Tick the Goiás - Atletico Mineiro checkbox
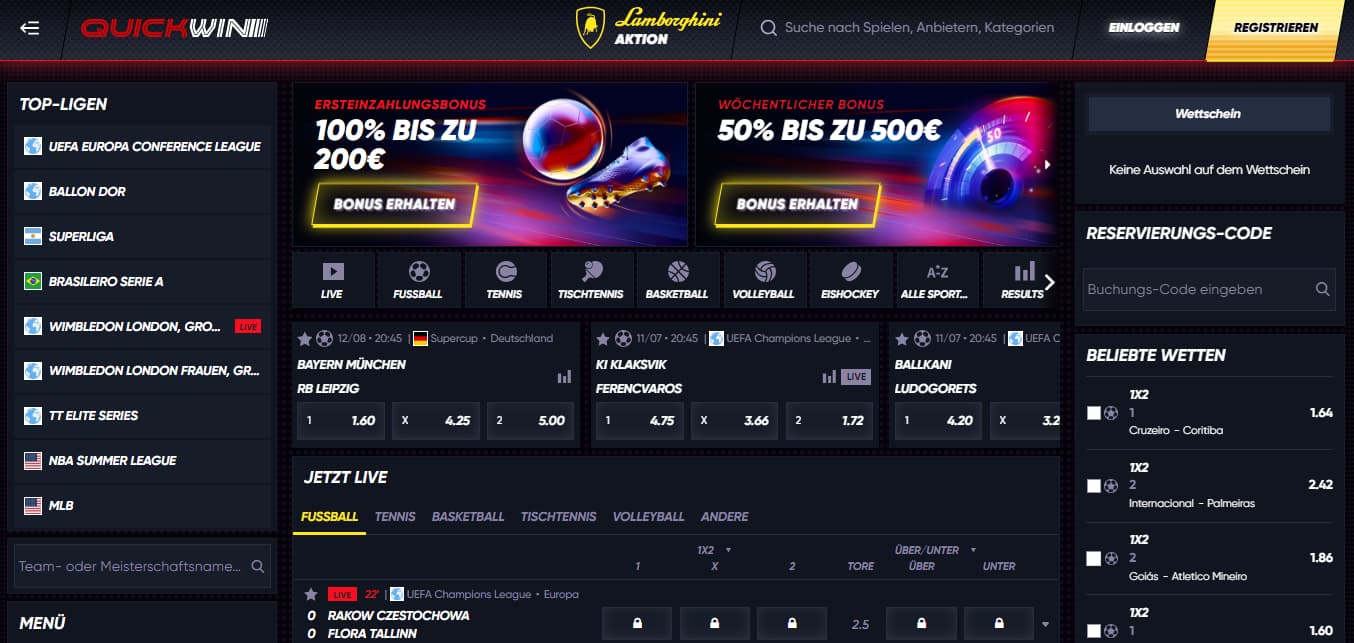1354x643 pixels. (1094, 558)
